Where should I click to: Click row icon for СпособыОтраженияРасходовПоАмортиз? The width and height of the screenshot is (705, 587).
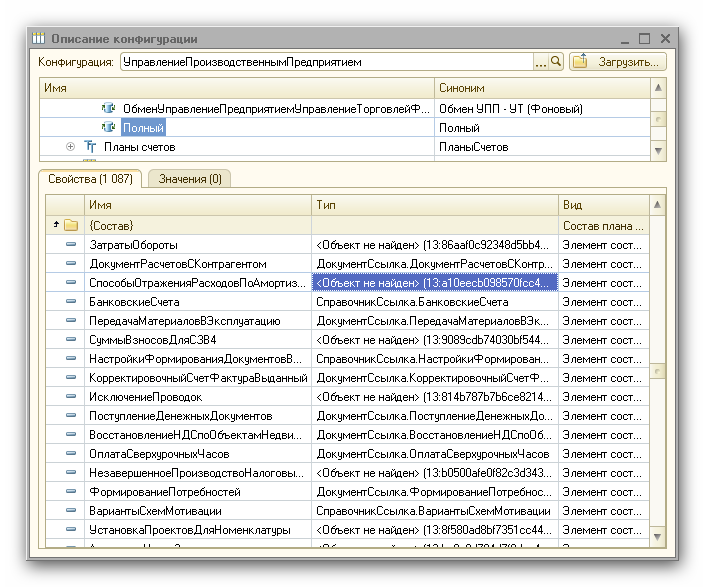71,282
